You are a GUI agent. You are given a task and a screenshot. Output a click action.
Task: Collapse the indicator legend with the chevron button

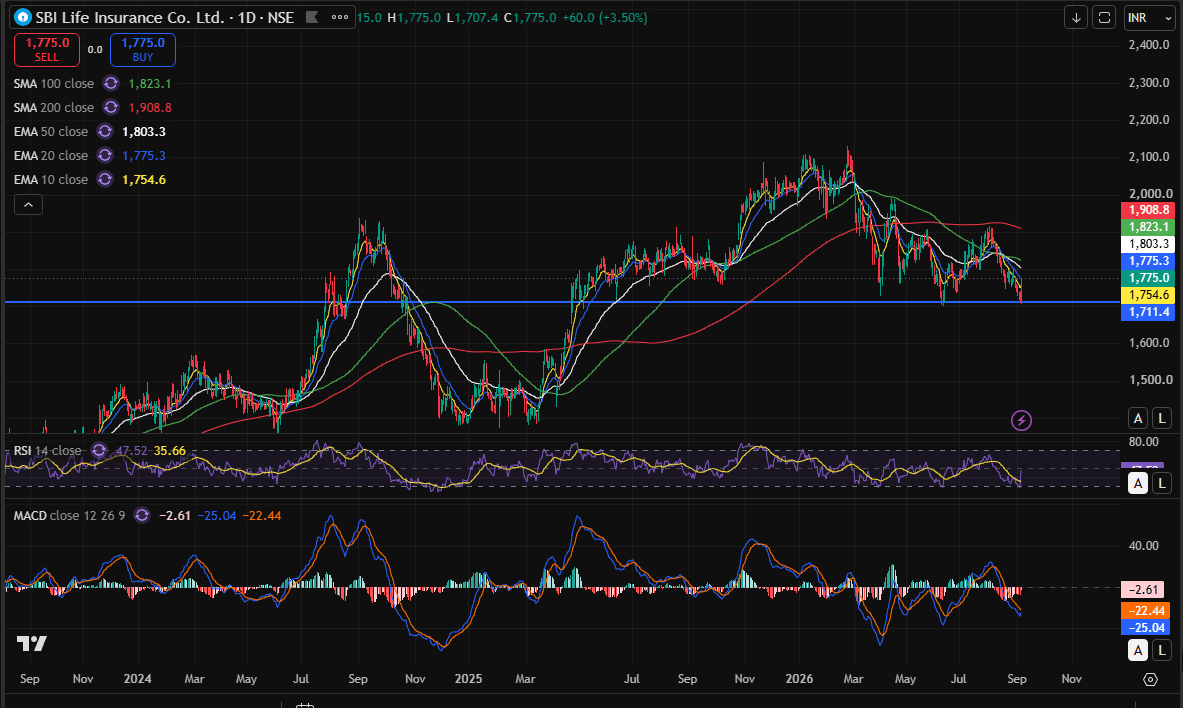[x=28, y=205]
